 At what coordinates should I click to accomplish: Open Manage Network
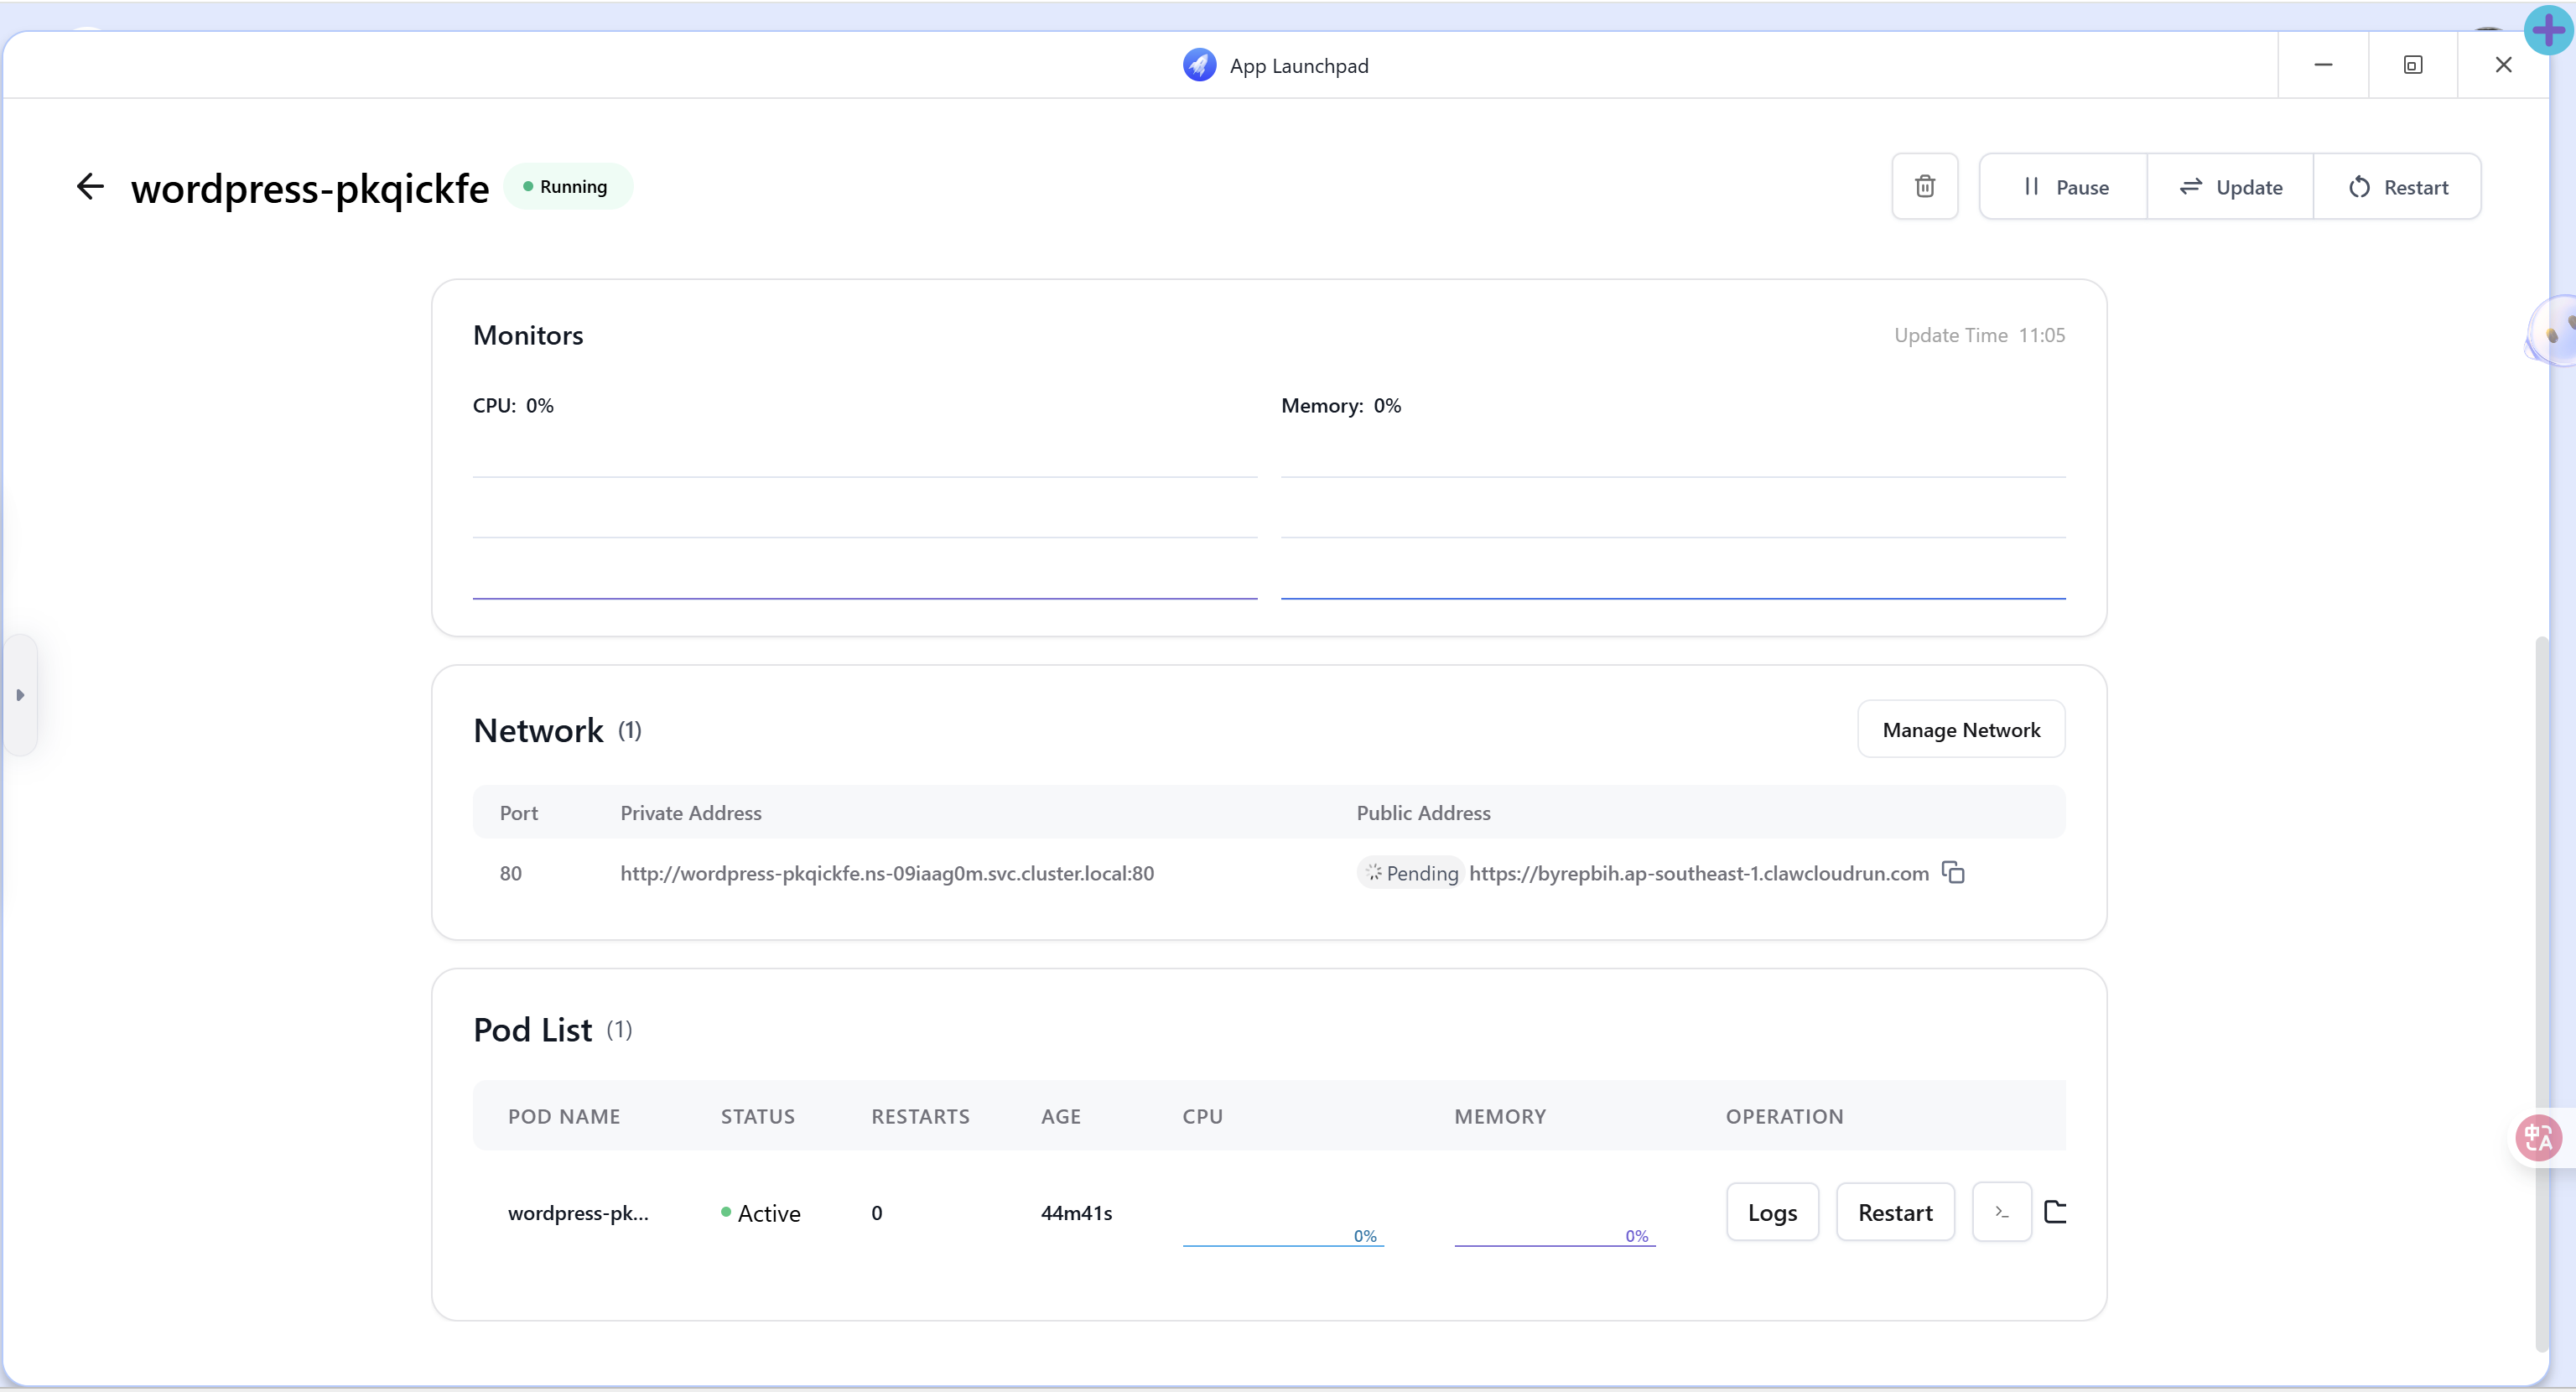pyautogui.click(x=1960, y=730)
